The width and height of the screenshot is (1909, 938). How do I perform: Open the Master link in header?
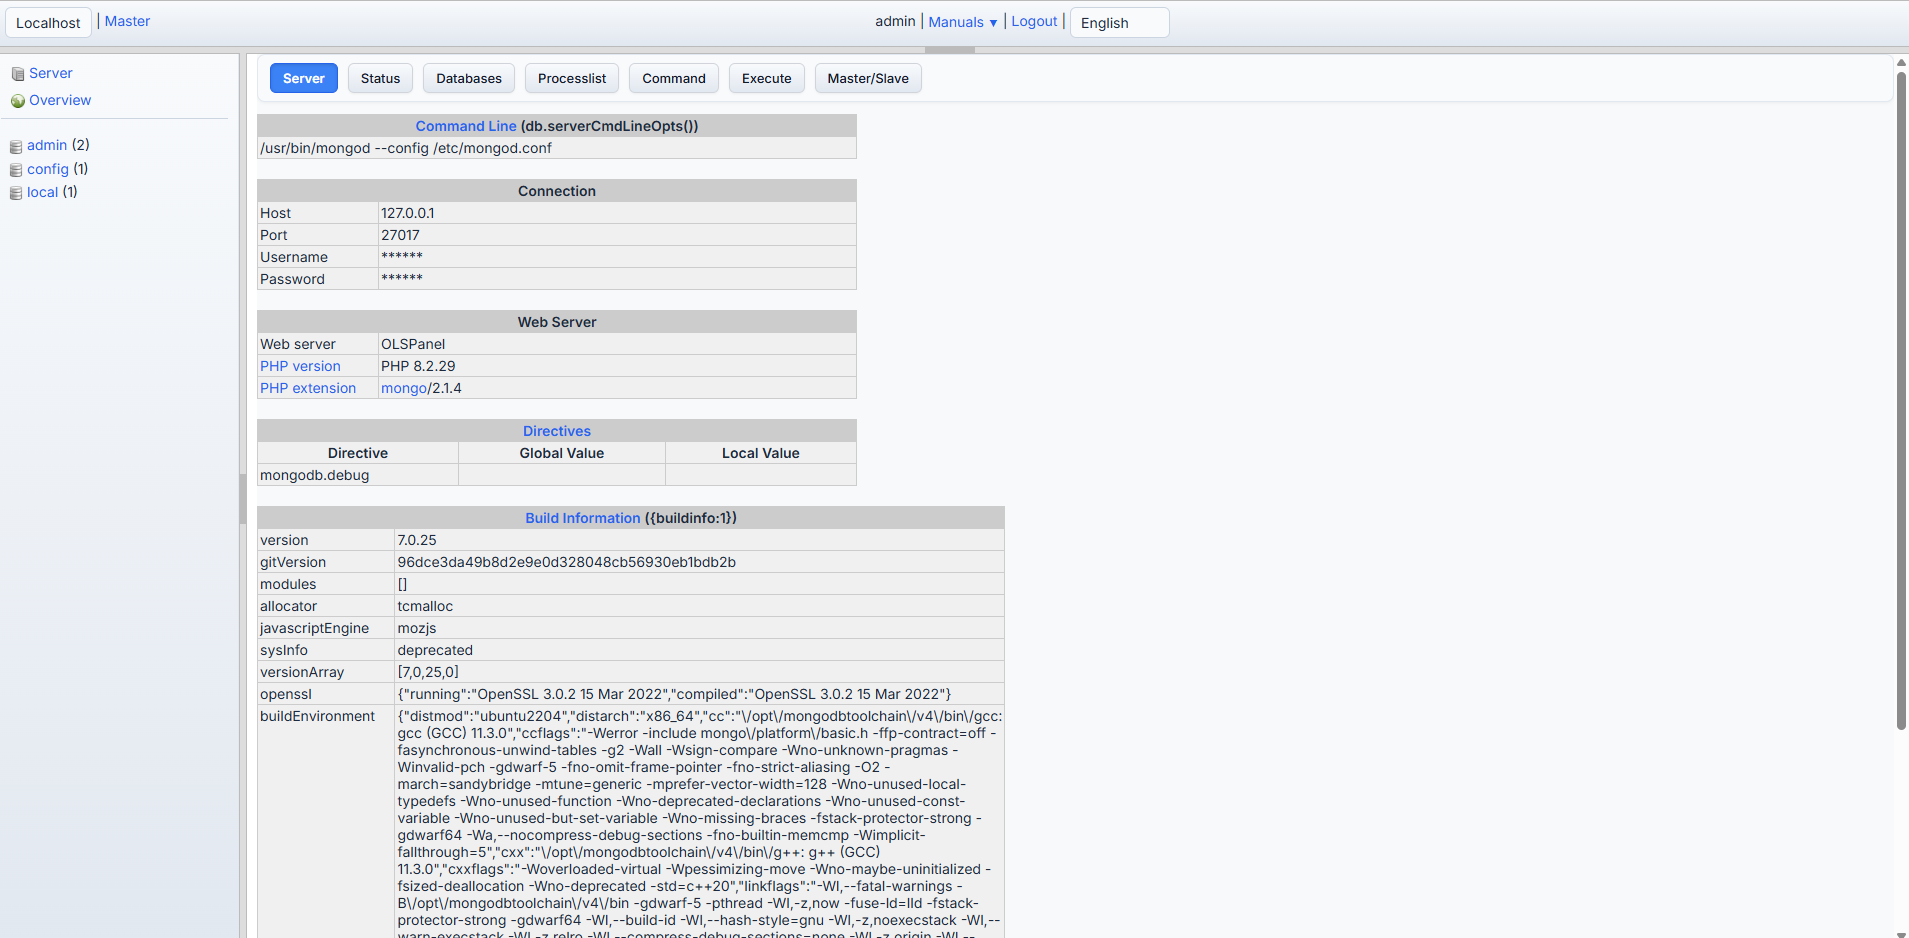point(127,21)
